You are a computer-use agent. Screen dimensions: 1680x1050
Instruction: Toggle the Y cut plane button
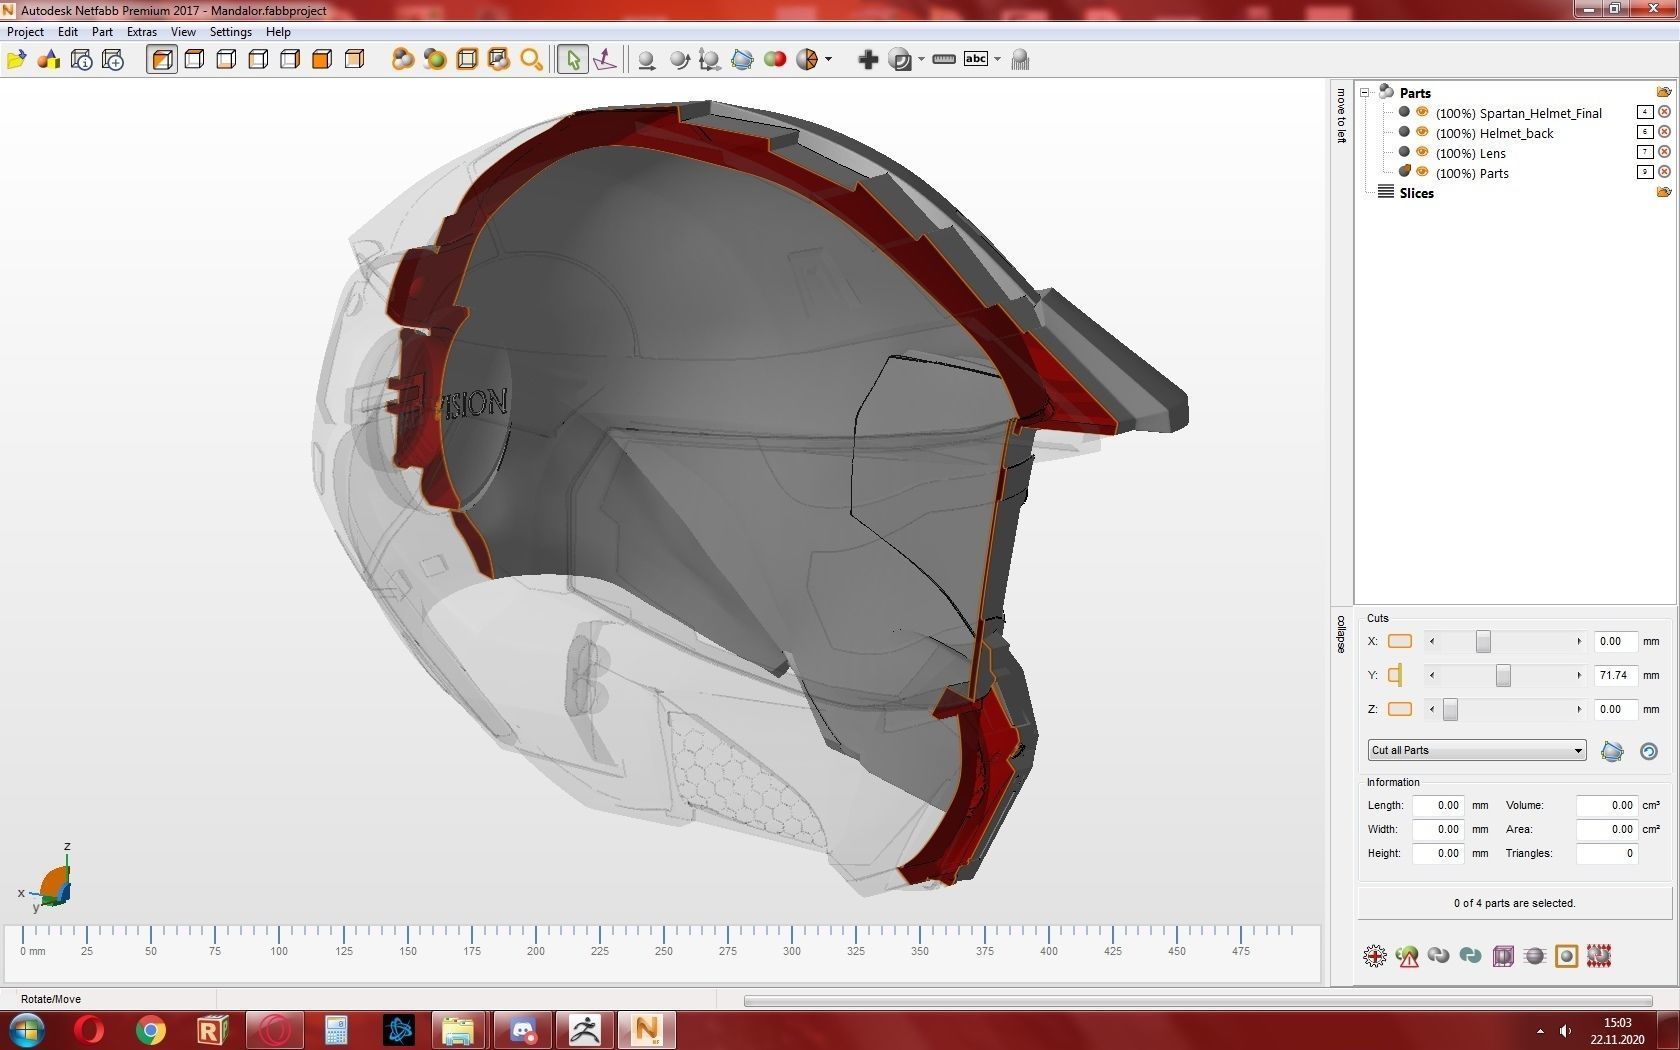(x=1396, y=675)
